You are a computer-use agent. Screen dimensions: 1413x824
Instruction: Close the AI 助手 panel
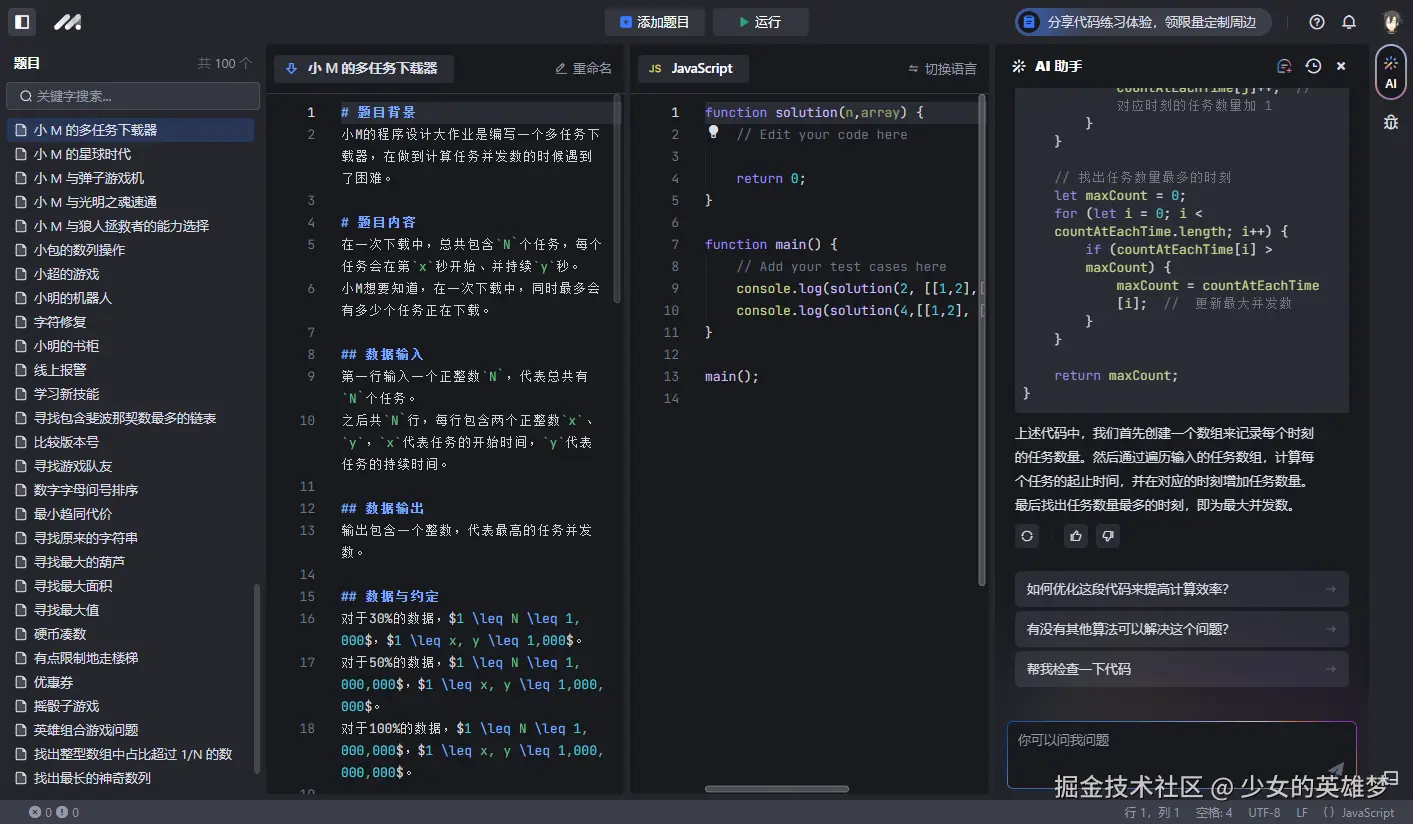click(1341, 66)
